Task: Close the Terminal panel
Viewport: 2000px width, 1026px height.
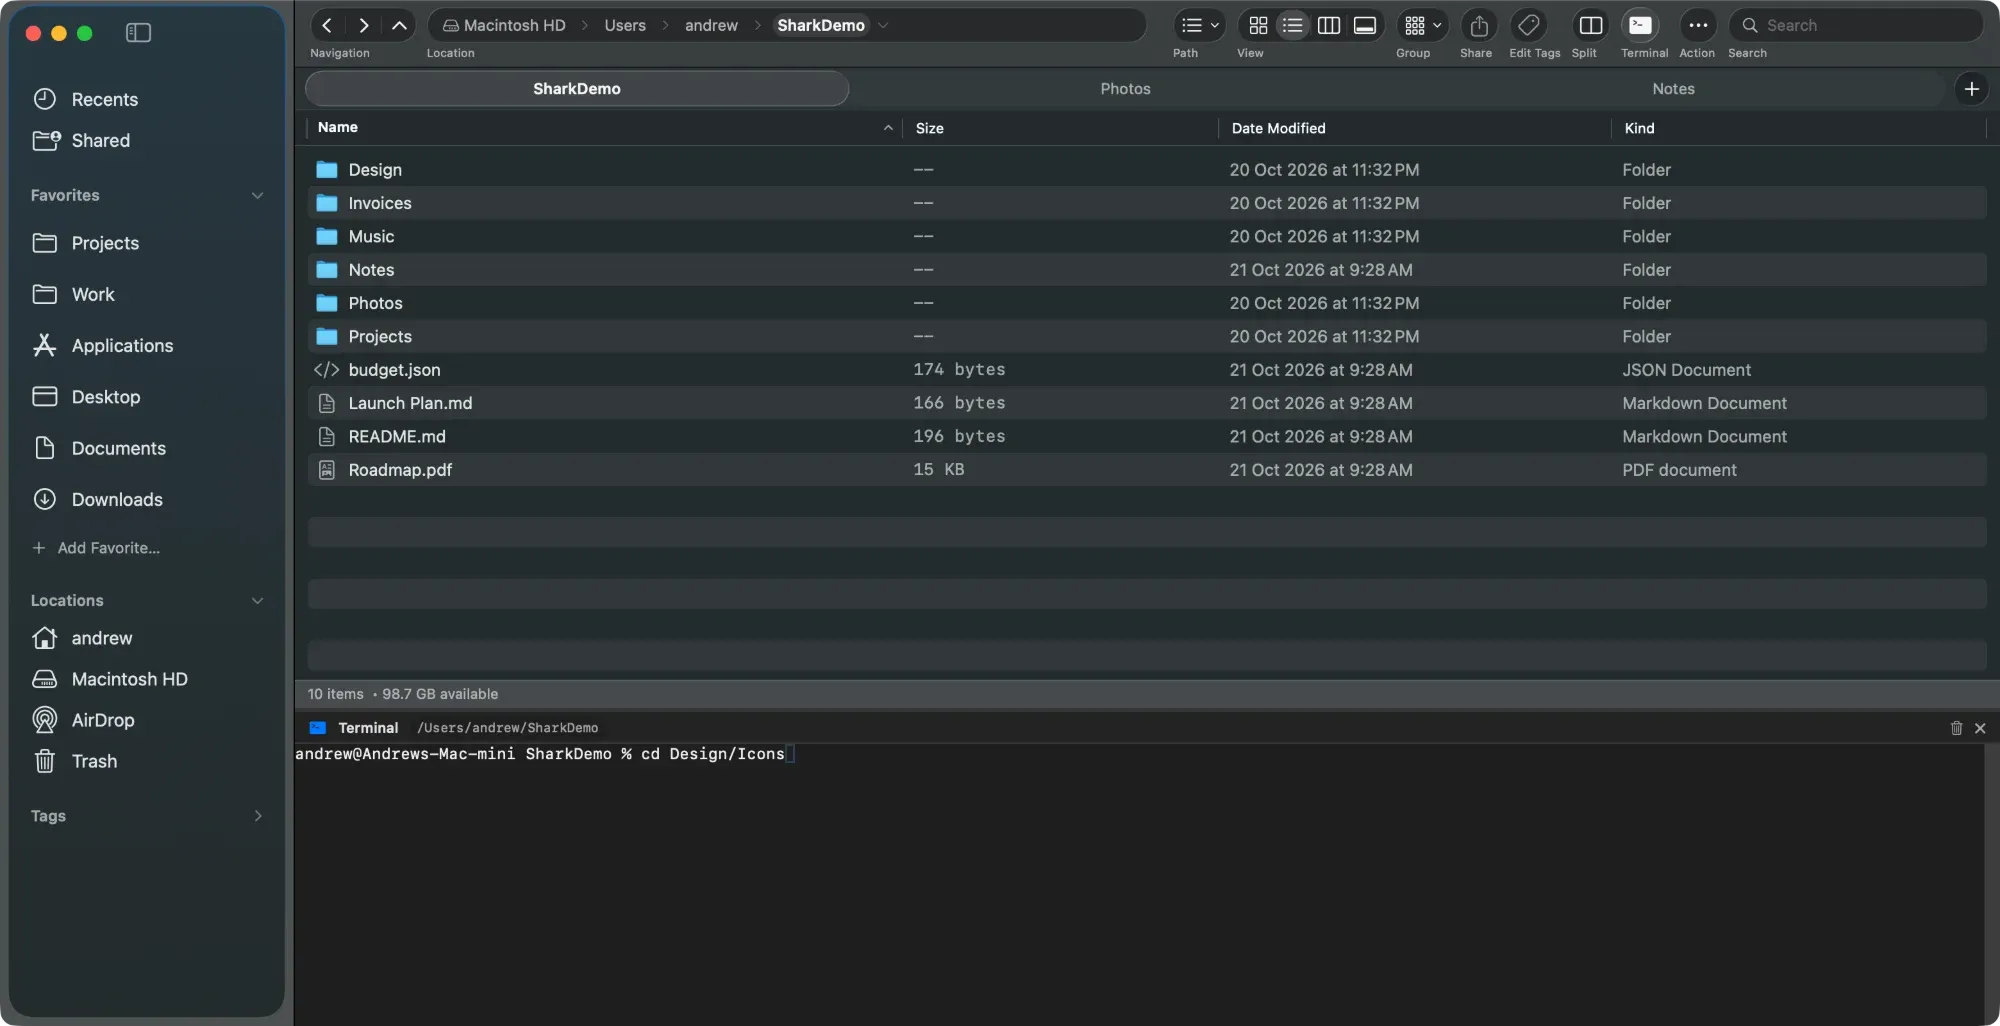Action: click(1980, 728)
